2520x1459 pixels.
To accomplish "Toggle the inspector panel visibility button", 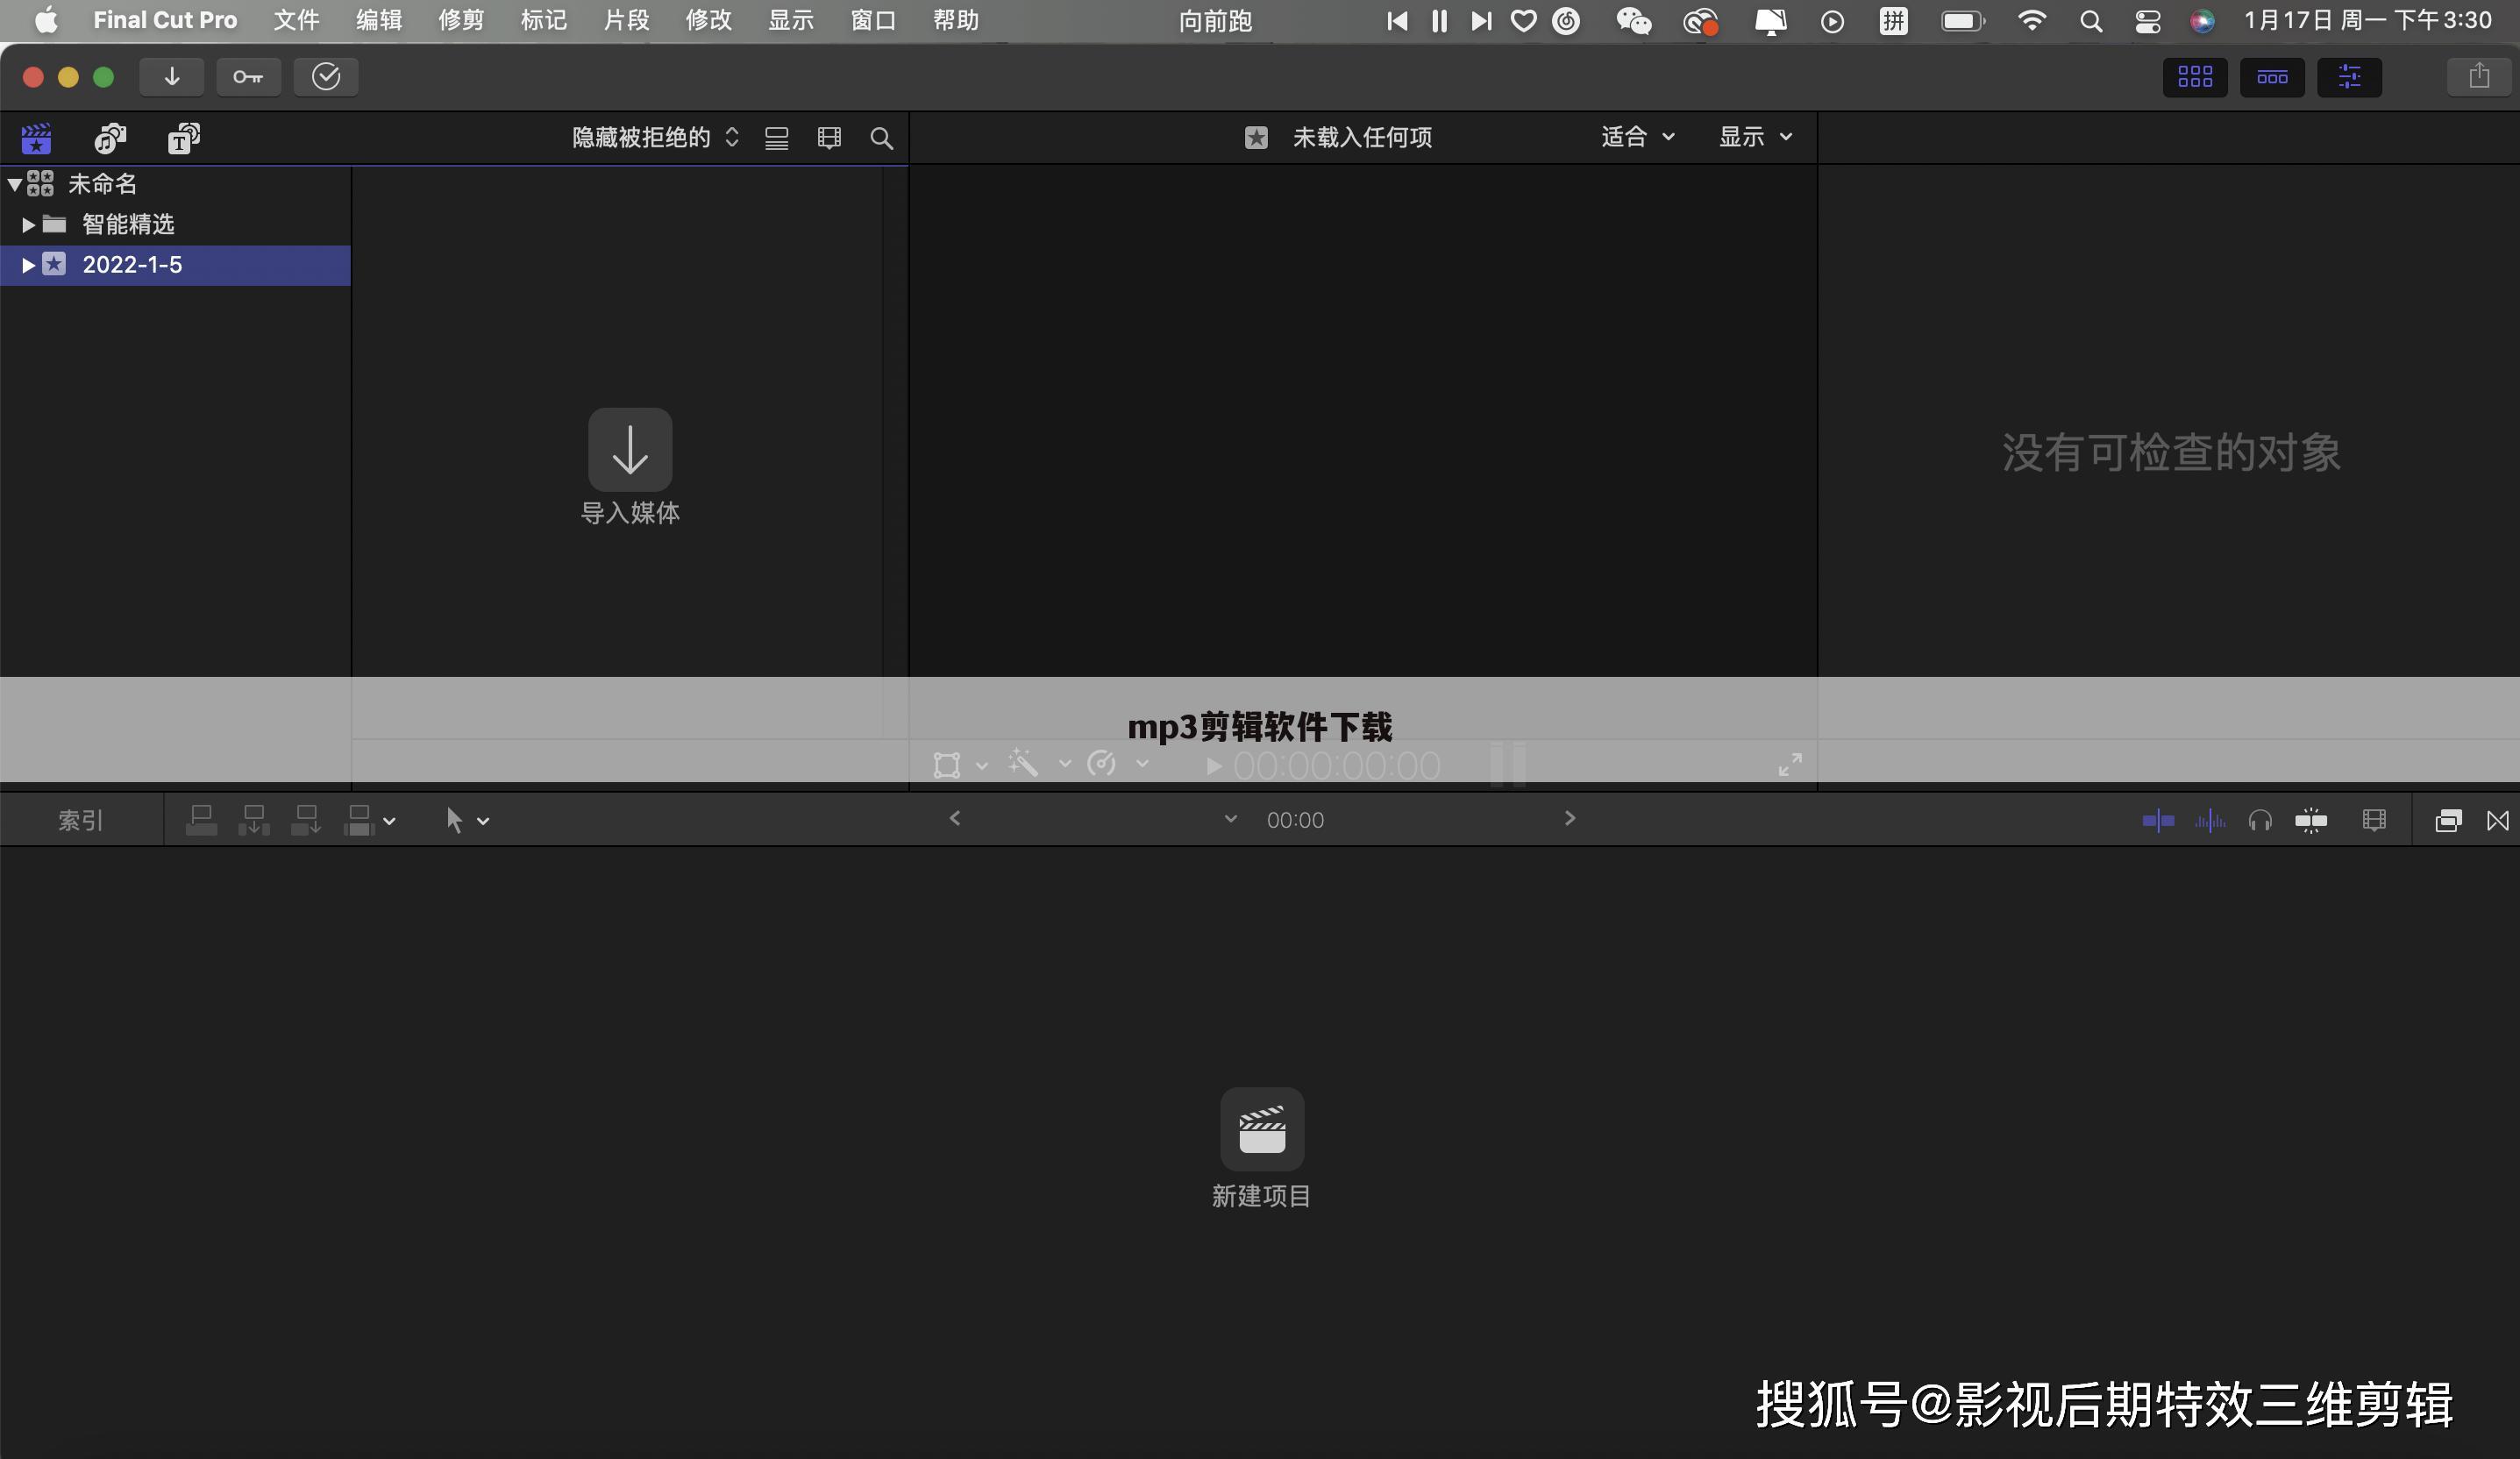I will click(x=2349, y=77).
